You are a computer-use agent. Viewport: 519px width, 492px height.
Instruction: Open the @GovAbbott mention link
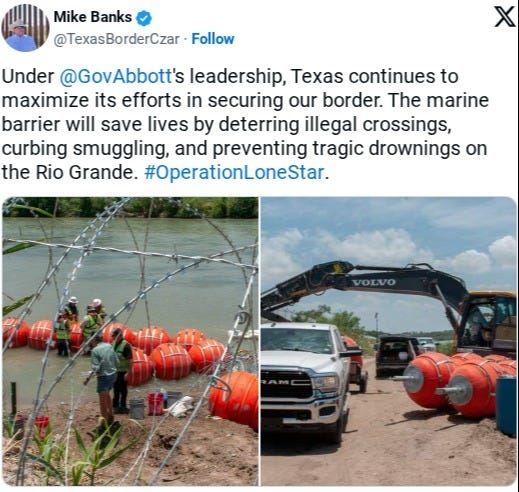click(115, 77)
